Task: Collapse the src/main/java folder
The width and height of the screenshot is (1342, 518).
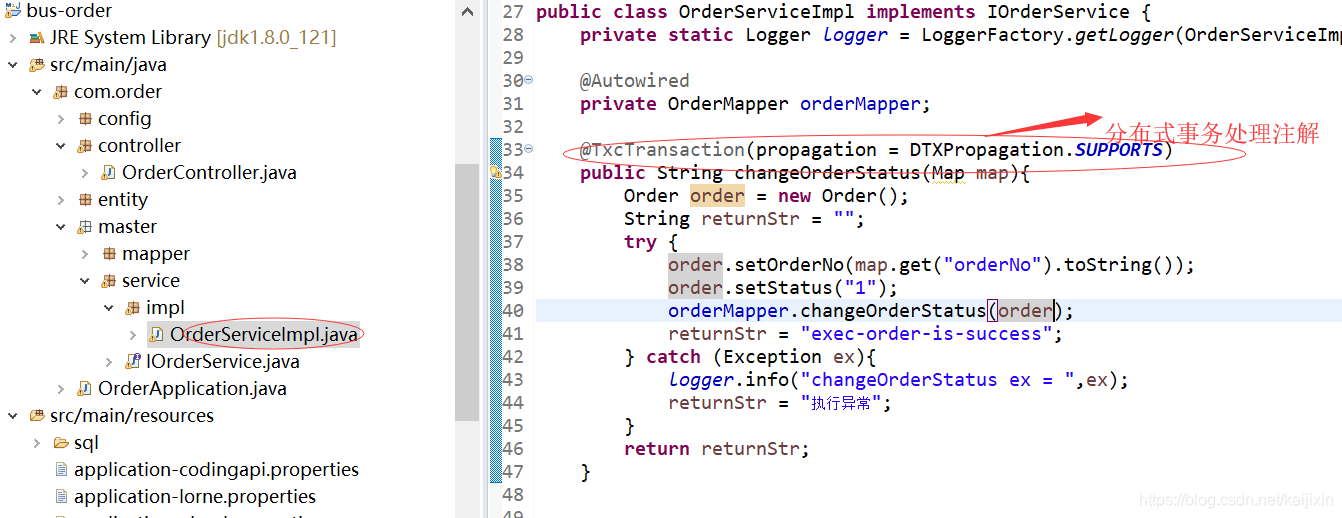Action: 12,65
